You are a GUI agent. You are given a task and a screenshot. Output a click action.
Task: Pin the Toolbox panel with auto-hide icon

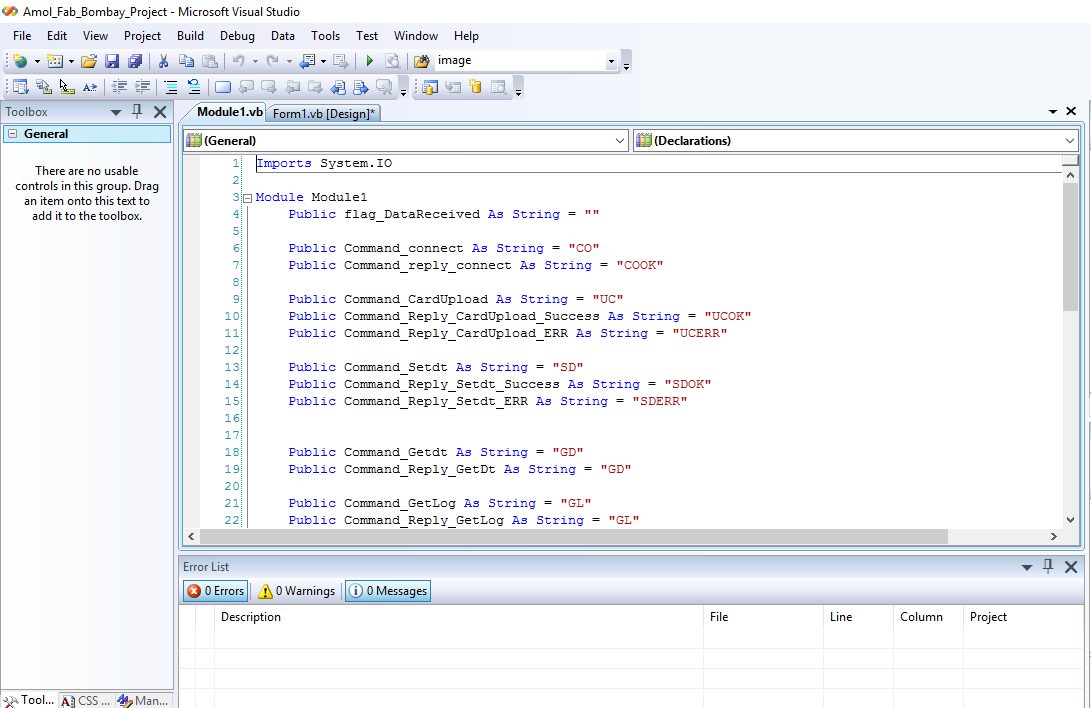click(x=138, y=112)
